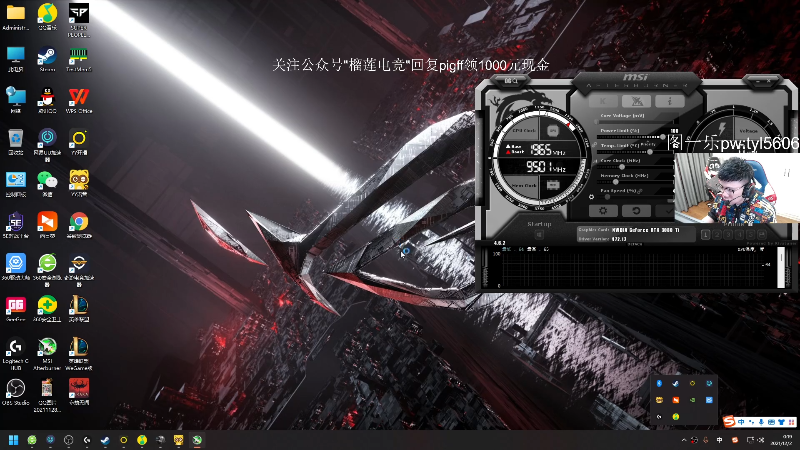Adjust the Core Clock slider handle
This screenshot has height=450, width=800.
[622, 167]
